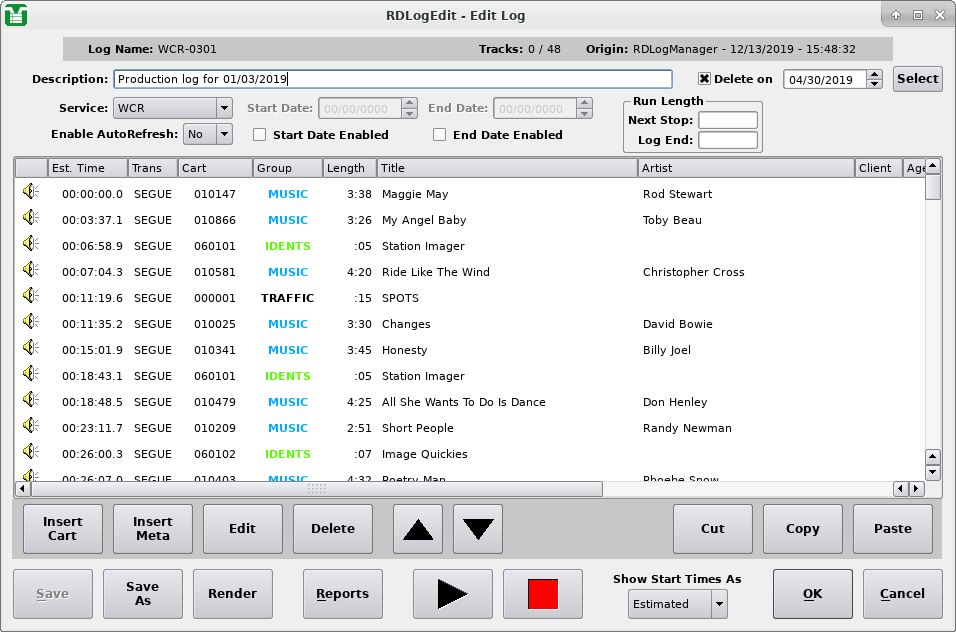
Task: Open the Service dropdown showing WCR
Action: tap(172, 108)
